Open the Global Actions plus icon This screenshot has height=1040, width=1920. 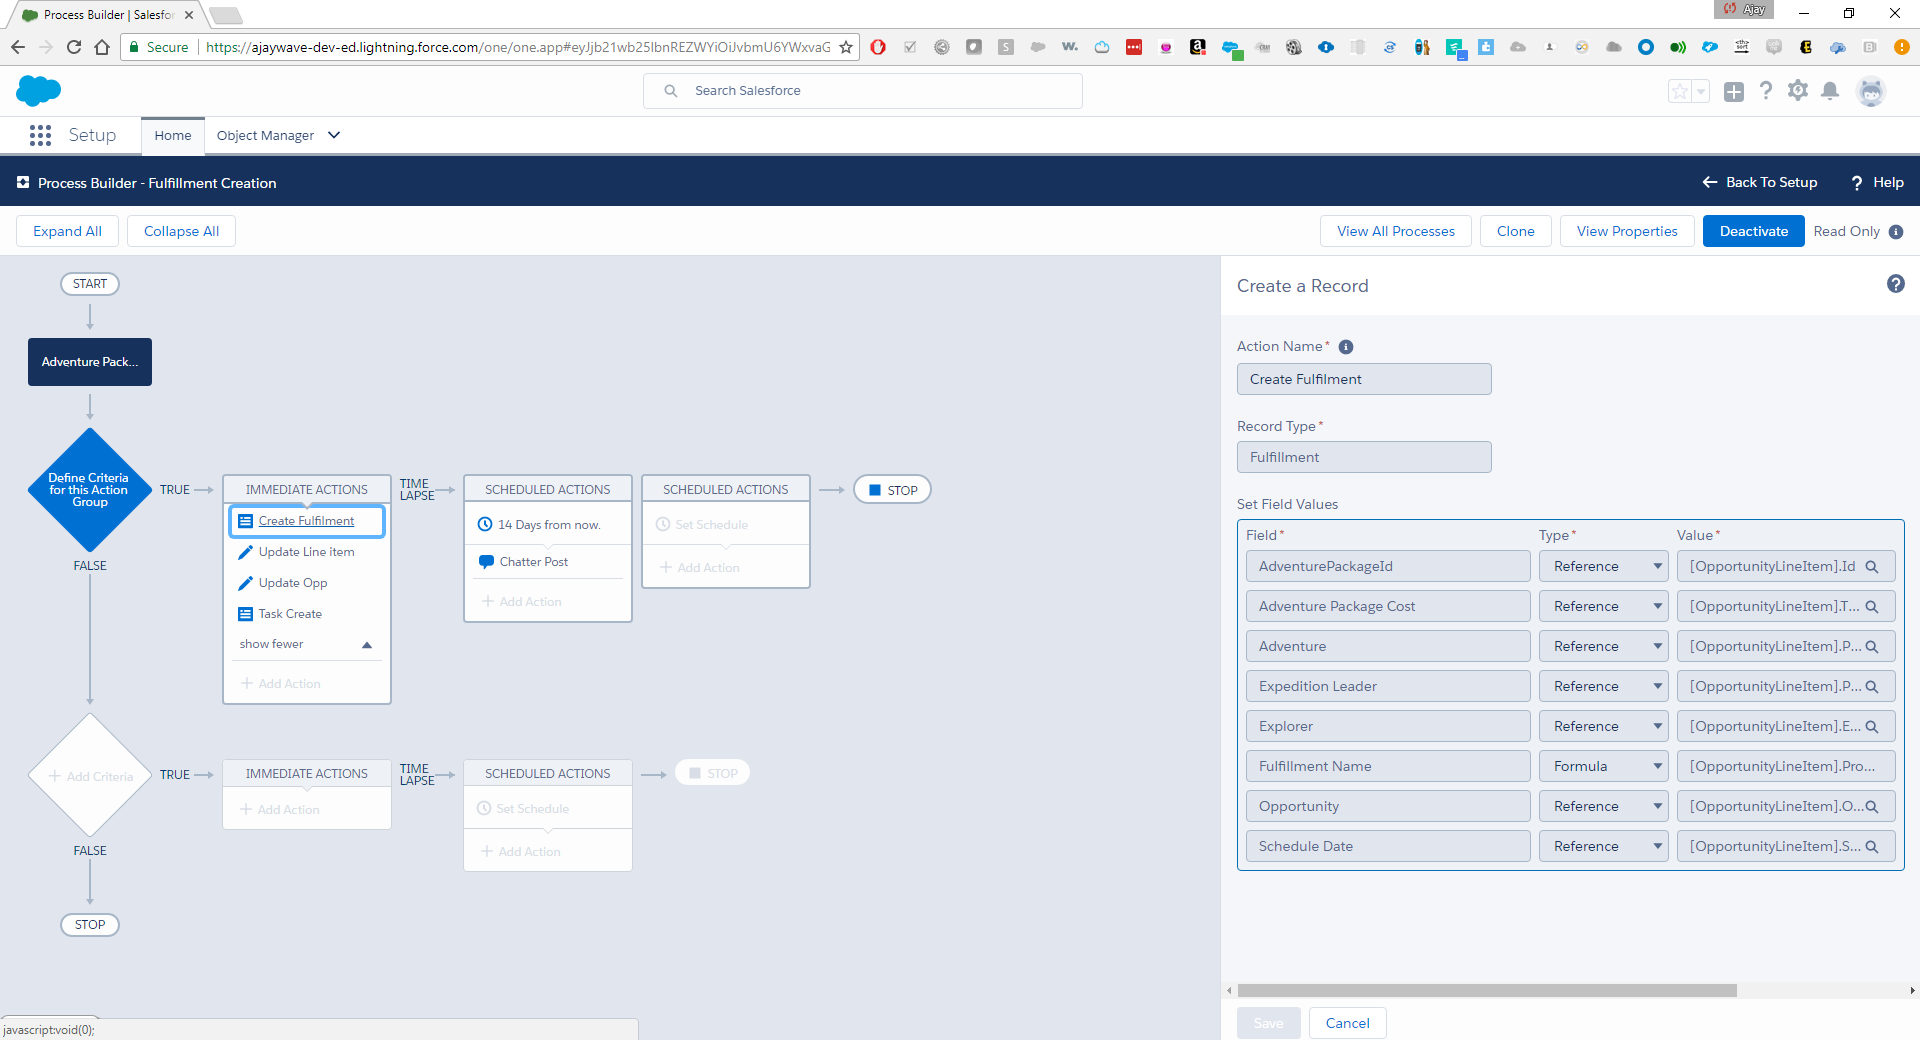point(1734,91)
